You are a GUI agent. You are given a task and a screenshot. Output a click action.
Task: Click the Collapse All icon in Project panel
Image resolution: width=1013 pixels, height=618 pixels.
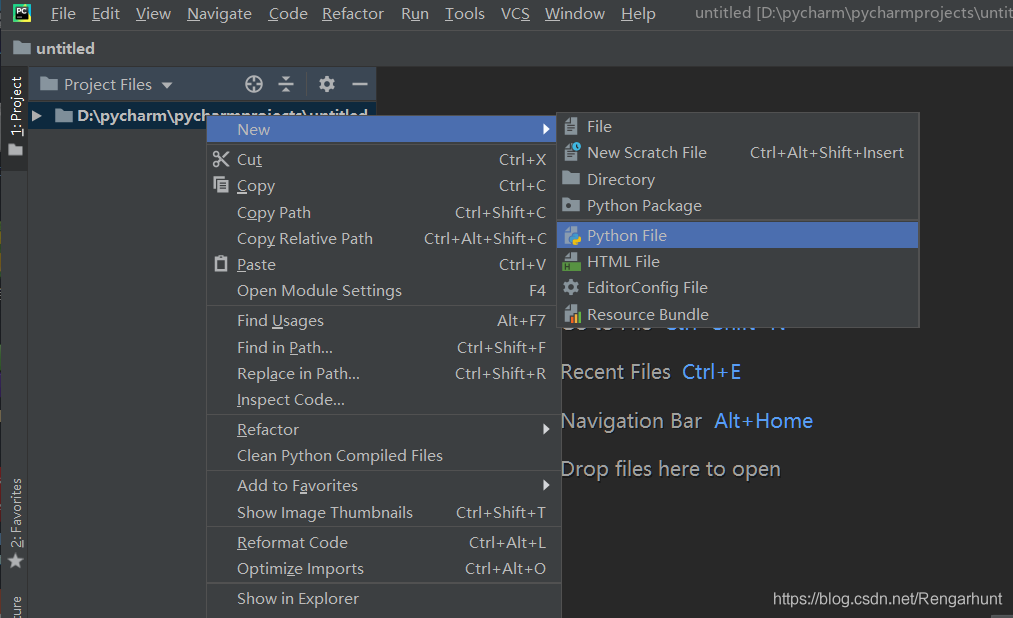pos(286,84)
